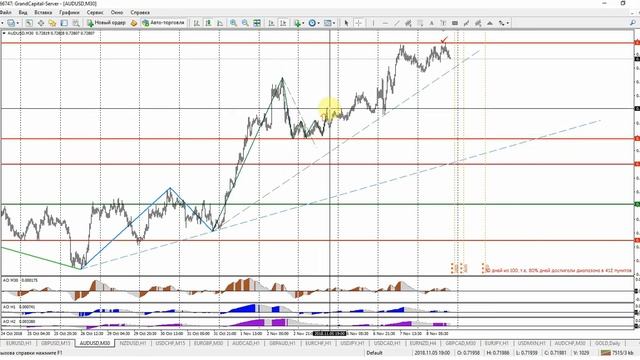
Task: Select equidistant channel drawing tool
Action: (408, 23)
